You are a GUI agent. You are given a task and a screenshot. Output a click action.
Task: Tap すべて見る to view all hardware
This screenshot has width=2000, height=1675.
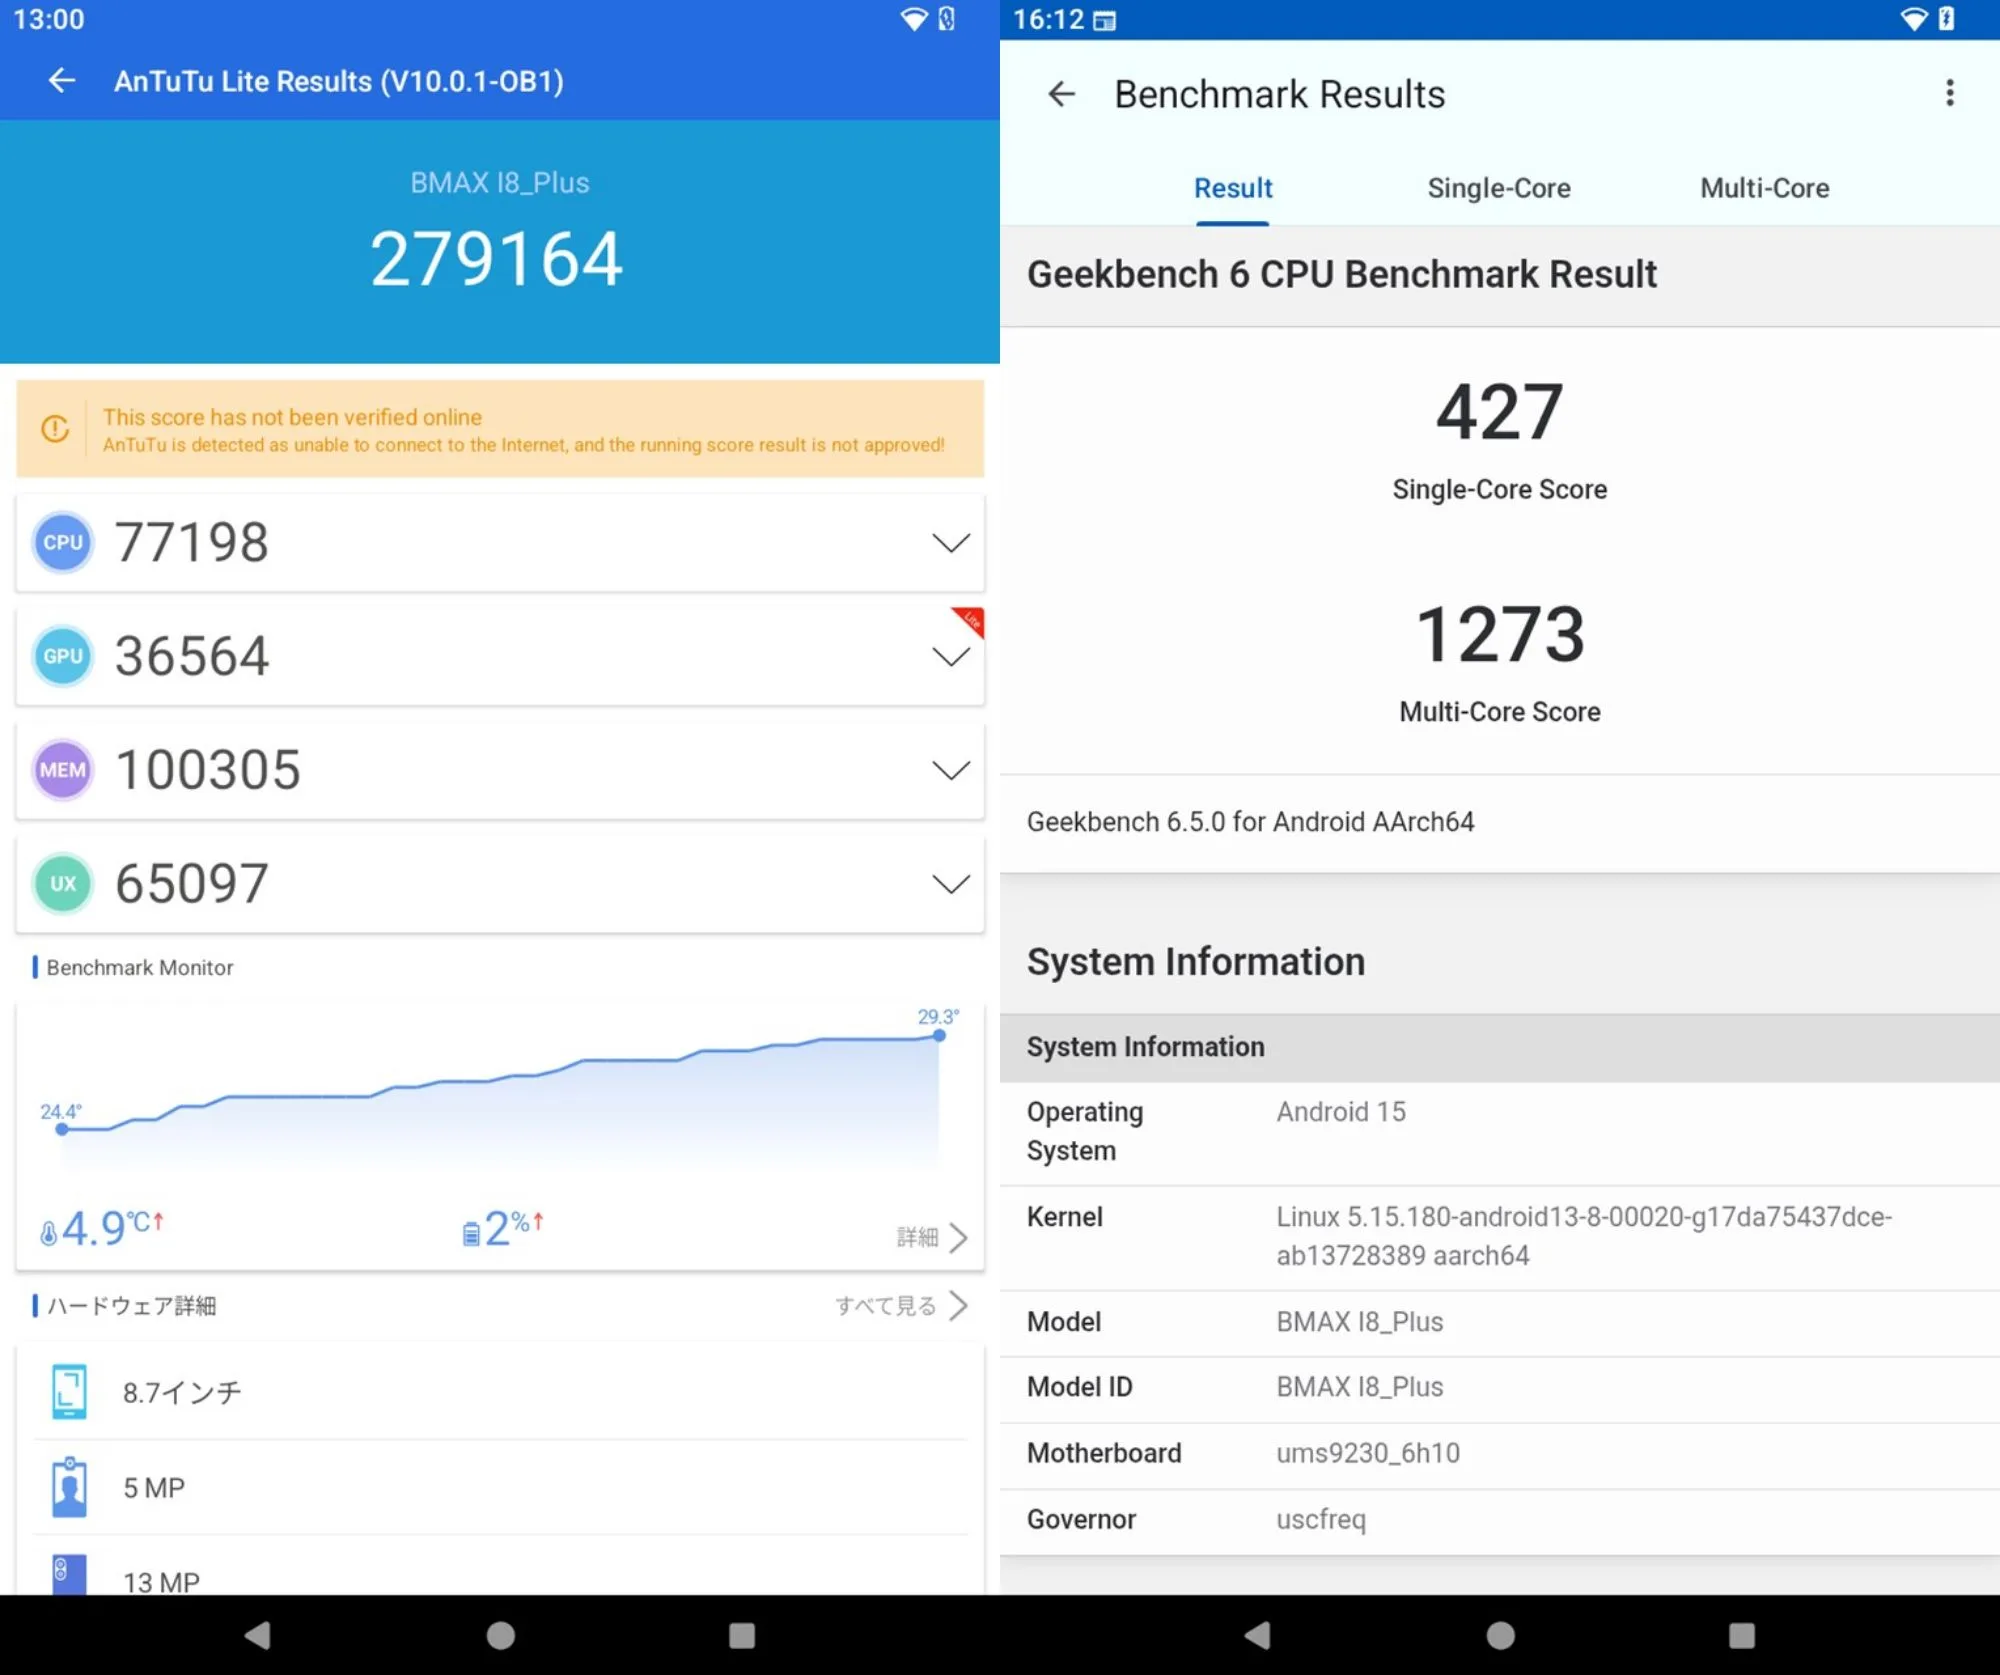(x=900, y=1305)
